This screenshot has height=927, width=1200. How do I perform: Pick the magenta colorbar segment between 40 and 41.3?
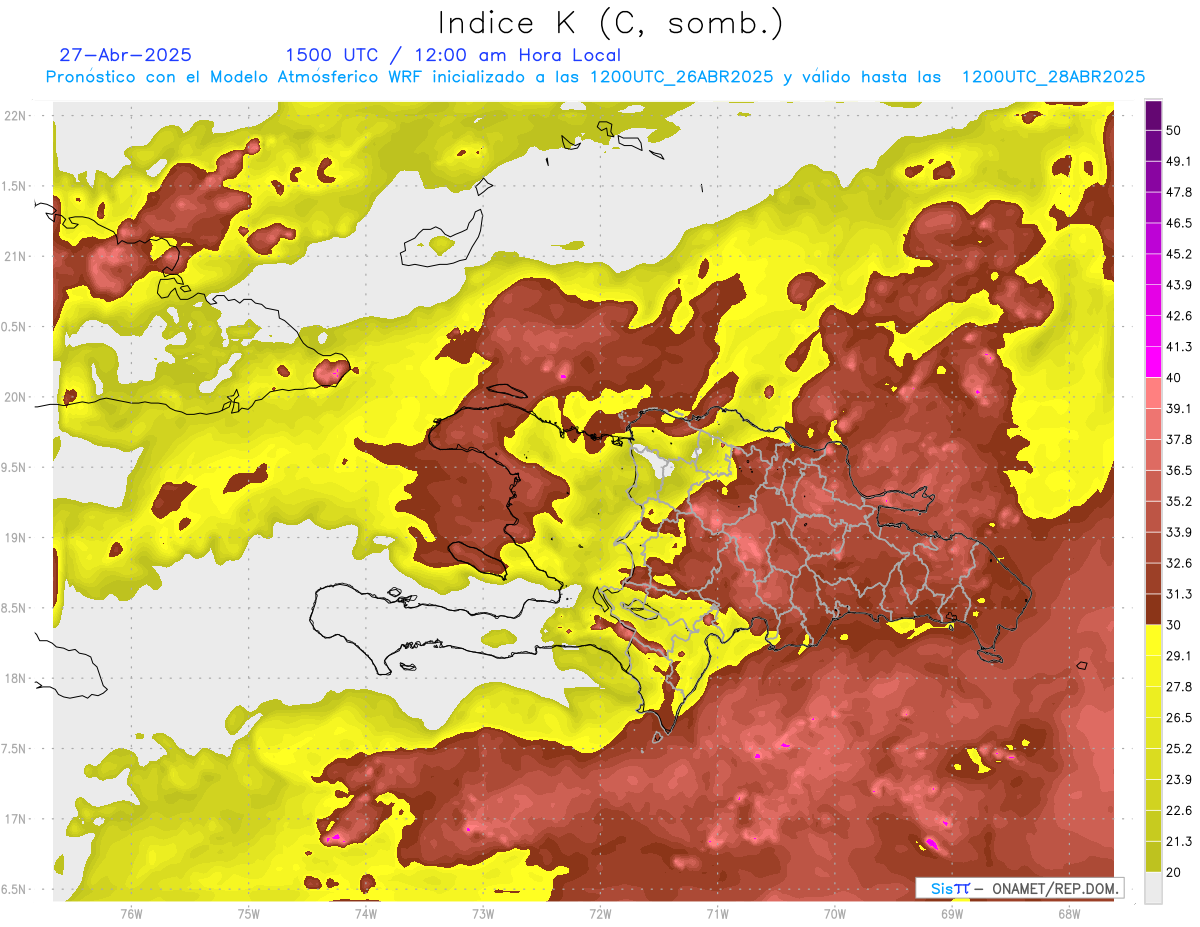click(1153, 362)
